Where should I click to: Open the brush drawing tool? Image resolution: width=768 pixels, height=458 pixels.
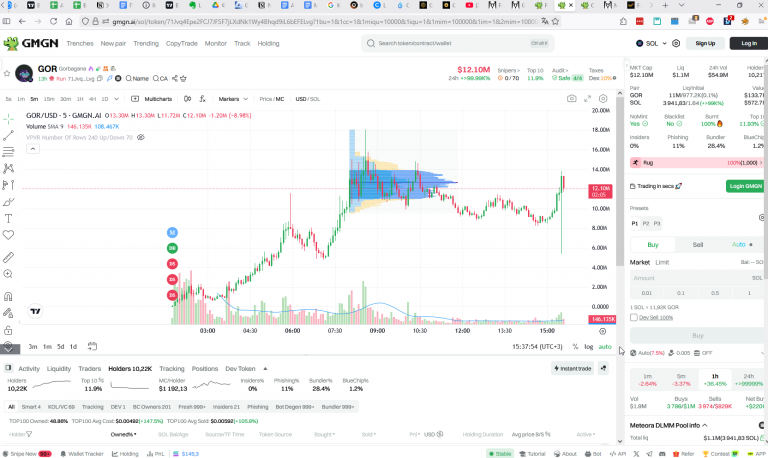click(x=8, y=202)
